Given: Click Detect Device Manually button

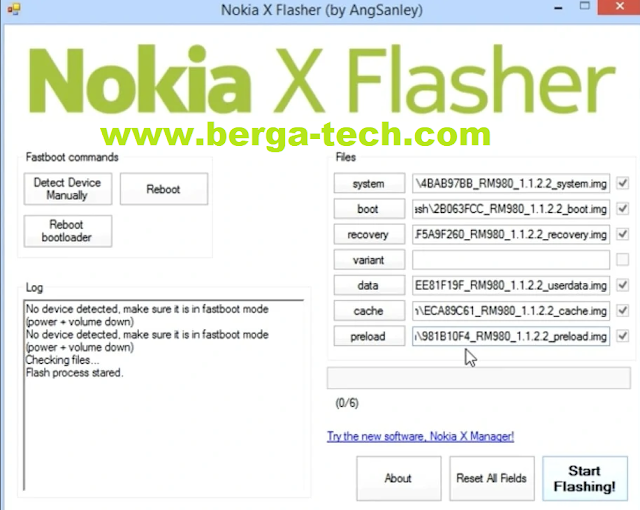Looking at the screenshot, I should [68, 189].
